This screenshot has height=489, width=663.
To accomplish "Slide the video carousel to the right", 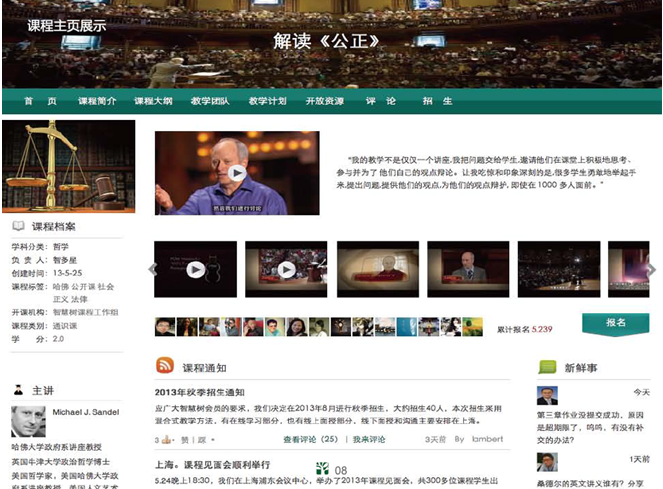I will tap(652, 269).
